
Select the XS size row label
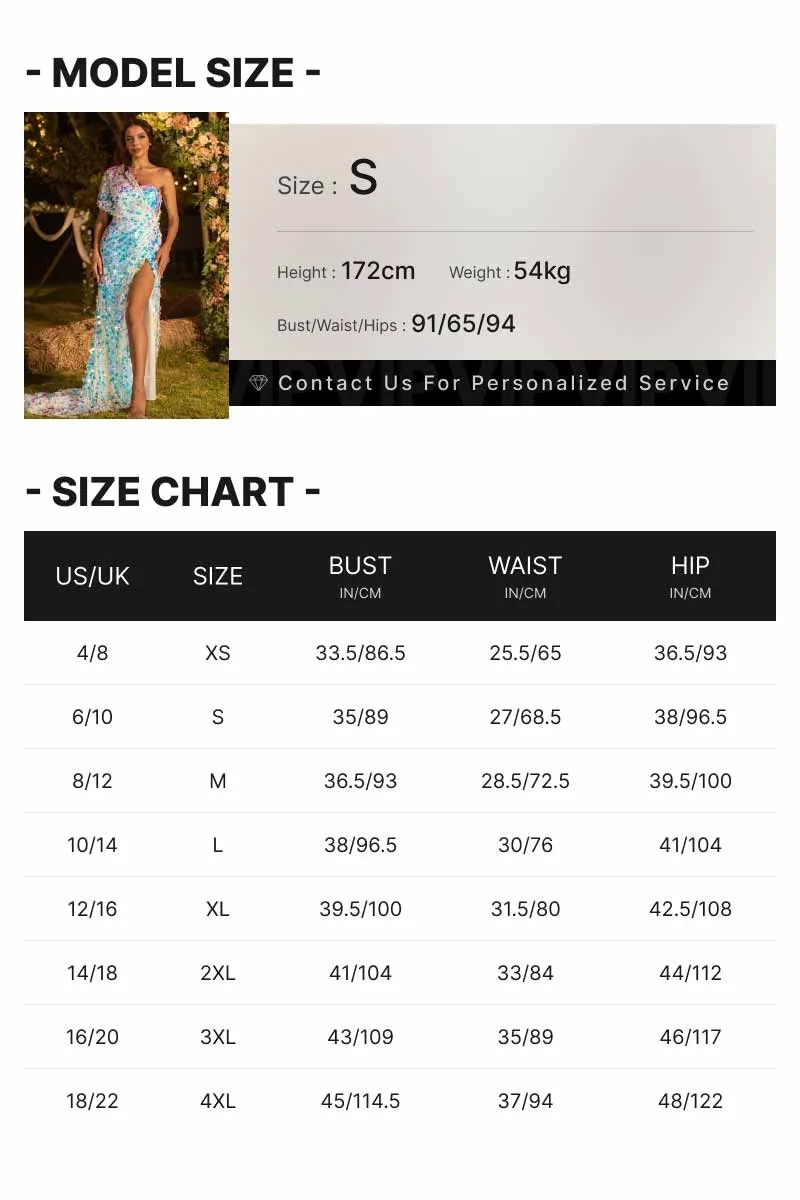(218, 653)
